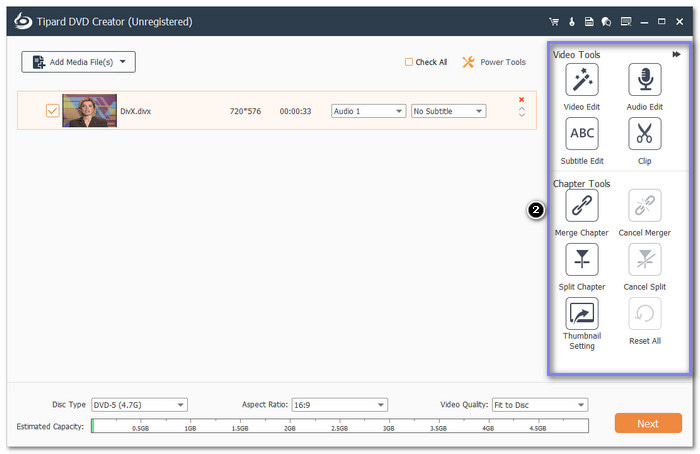The width and height of the screenshot is (700, 454).
Task: Click the 00:00:33 duration value
Action: point(295,111)
